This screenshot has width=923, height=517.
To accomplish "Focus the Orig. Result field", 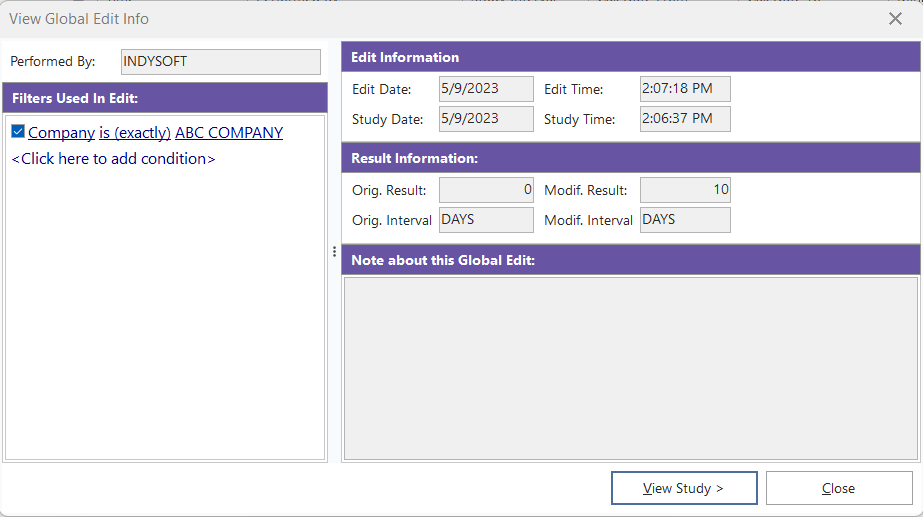I will [486, 190].
